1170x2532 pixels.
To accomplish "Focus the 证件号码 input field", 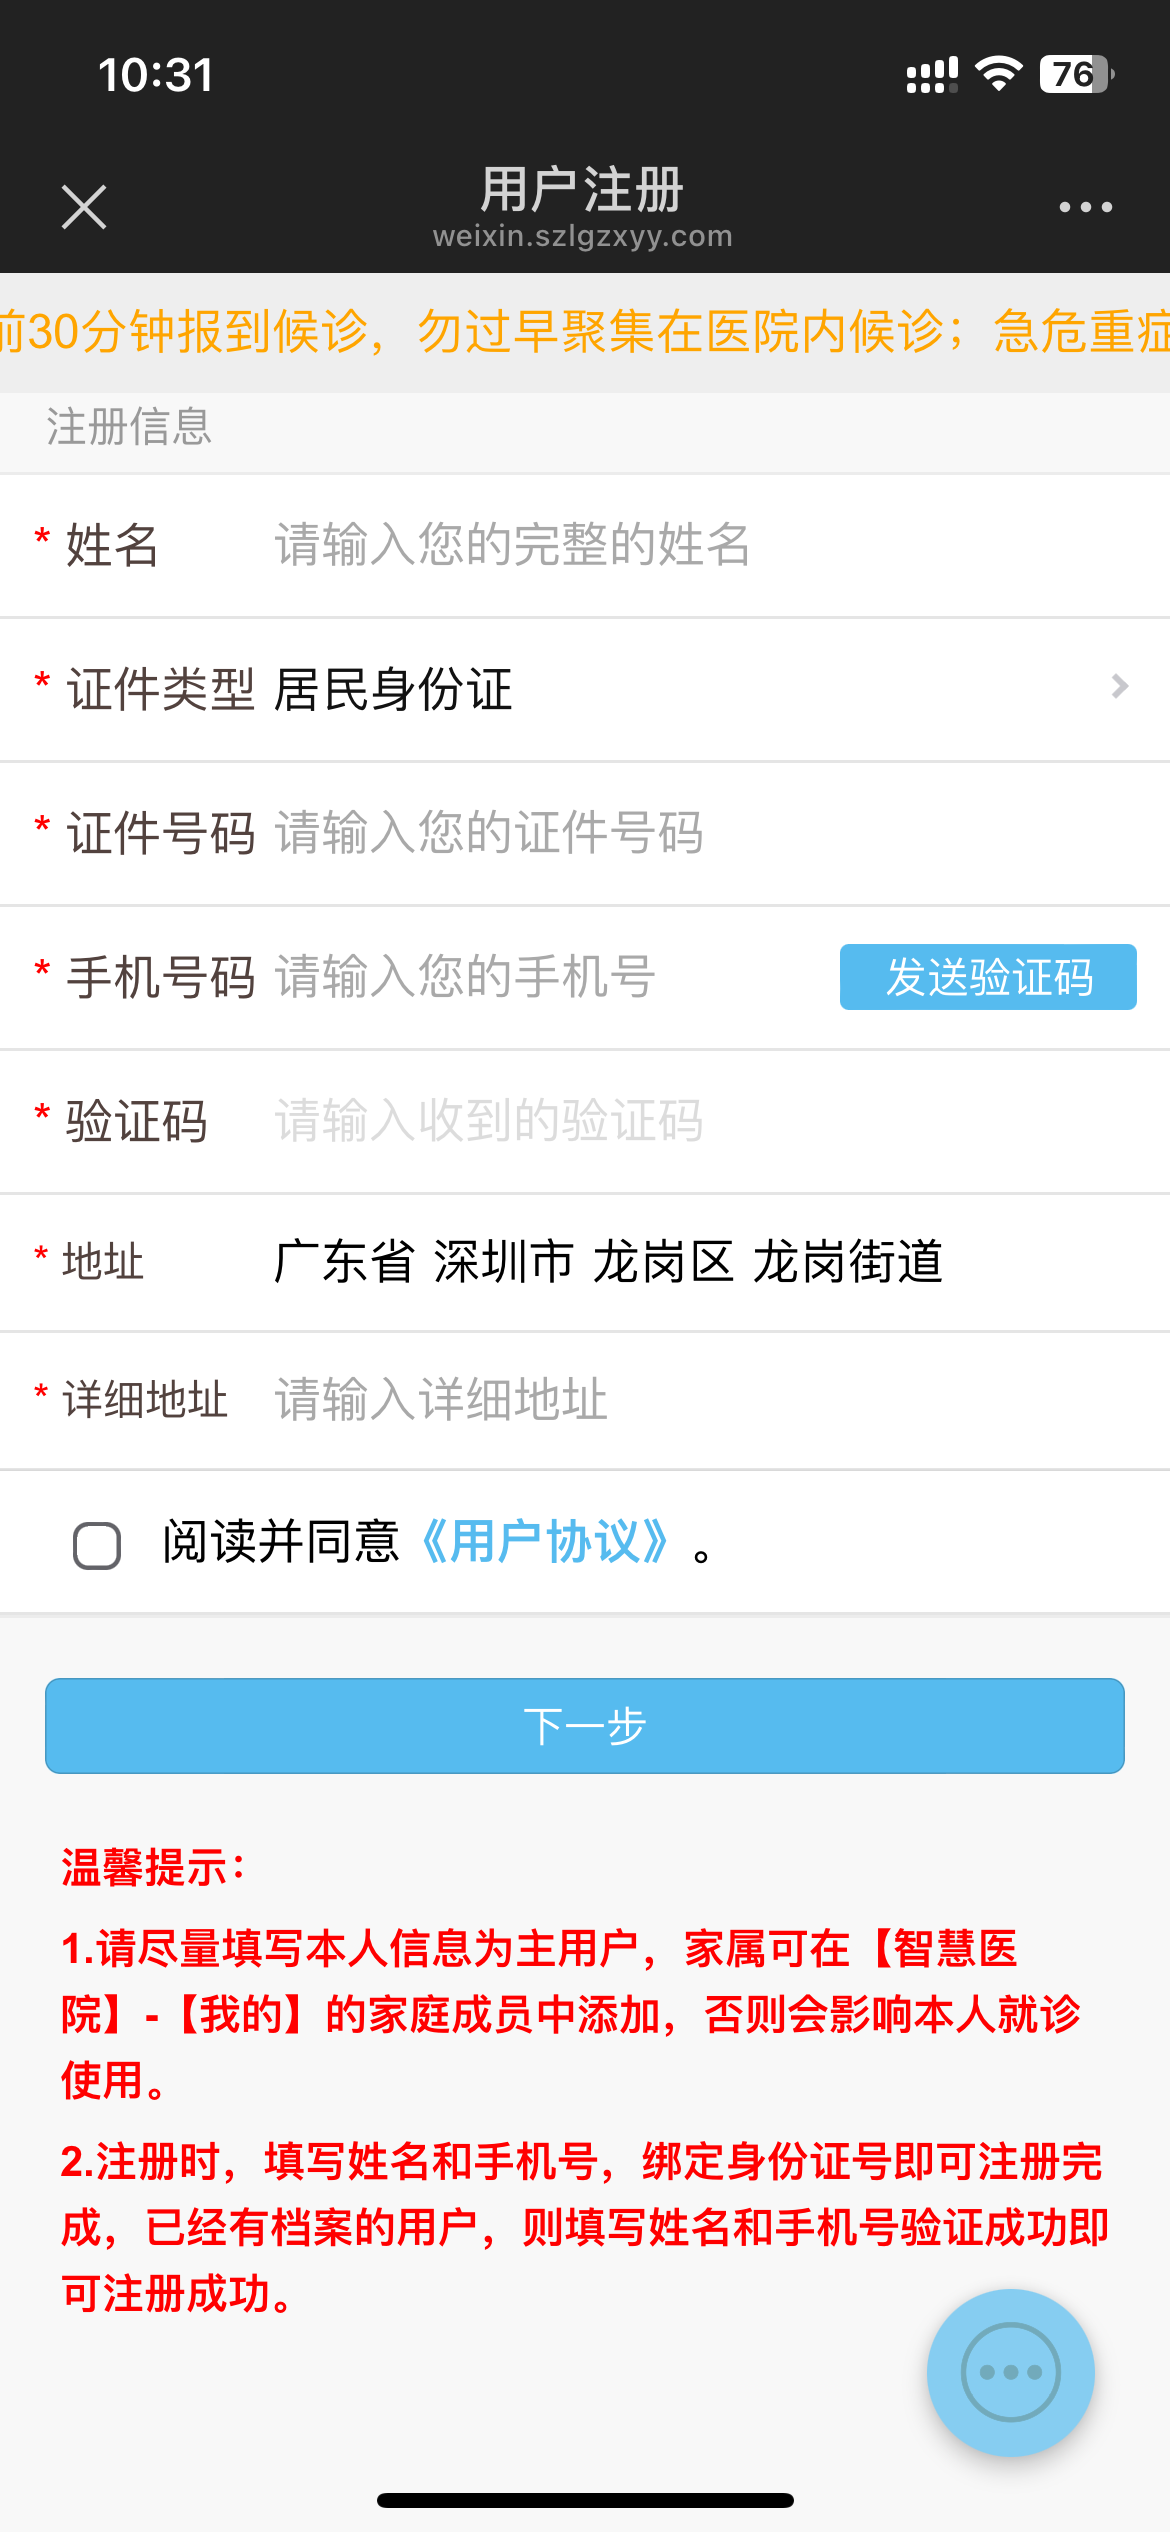I will point(700,833).
